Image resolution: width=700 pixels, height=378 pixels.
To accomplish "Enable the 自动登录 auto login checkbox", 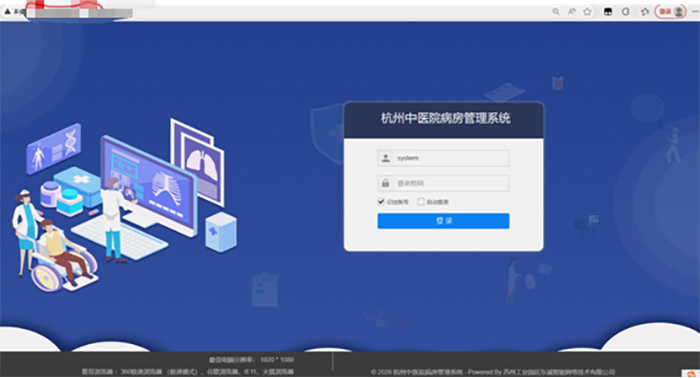I will 421,202.
